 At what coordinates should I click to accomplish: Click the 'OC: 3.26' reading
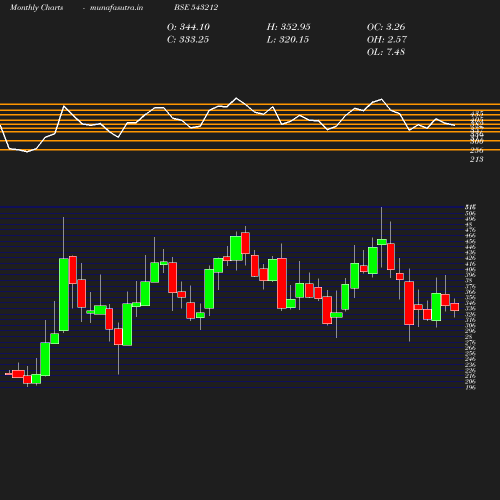tap(386, 27)
